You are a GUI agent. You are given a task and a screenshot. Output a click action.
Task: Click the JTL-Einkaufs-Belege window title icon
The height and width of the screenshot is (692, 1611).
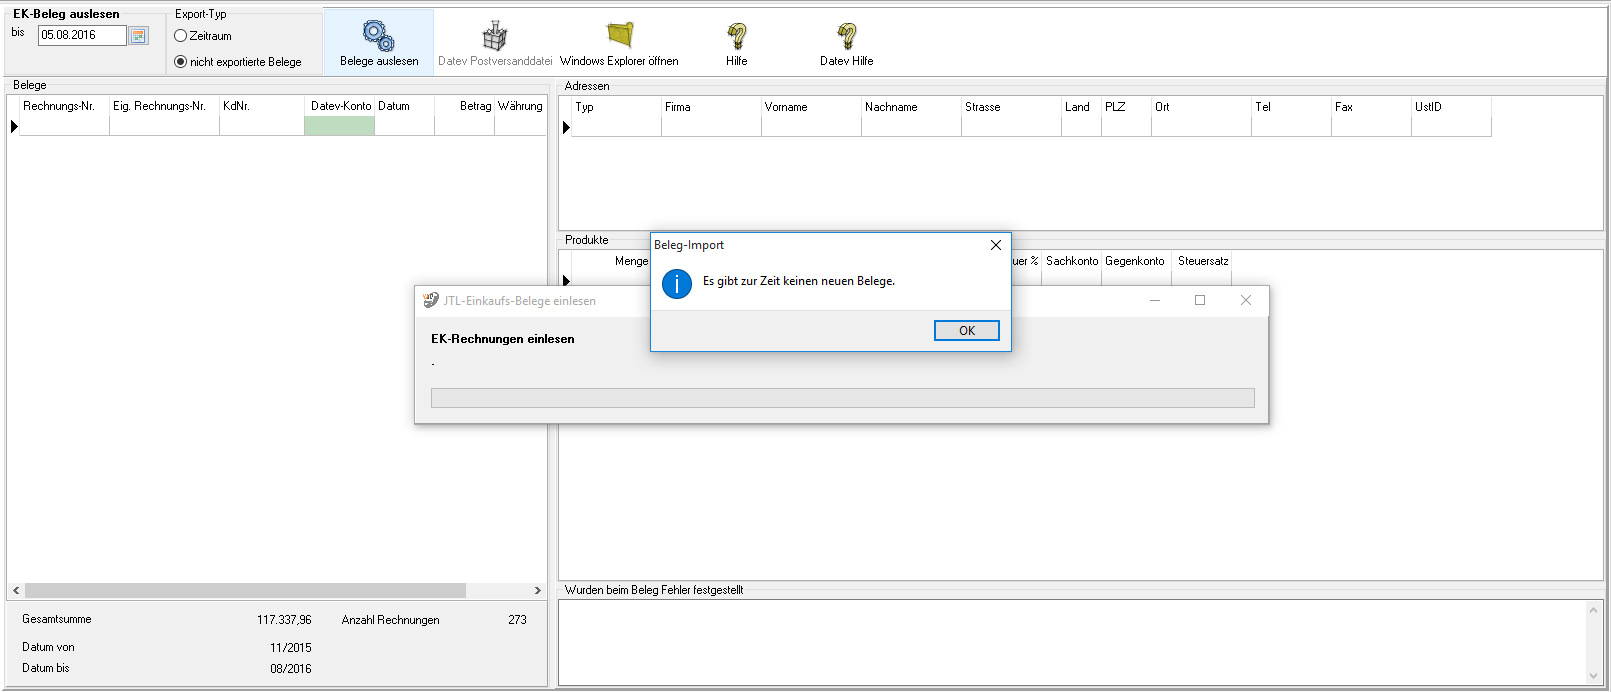click(431, 300)
